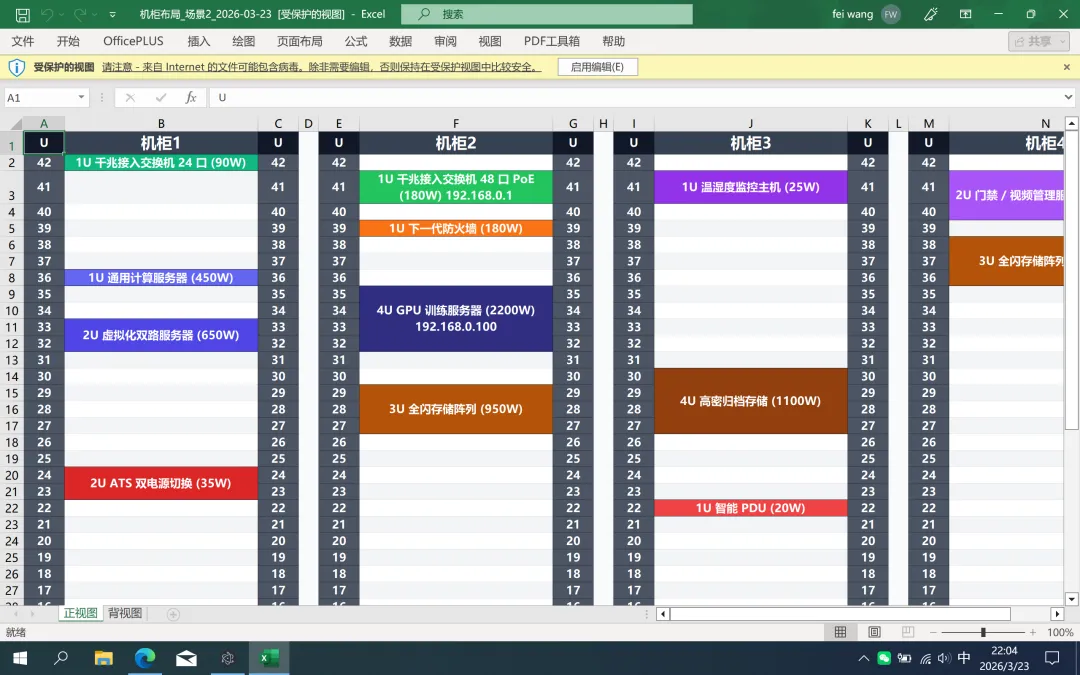
Task: Switch to Normal view in status bar
Action: click(x=840, y=632)
